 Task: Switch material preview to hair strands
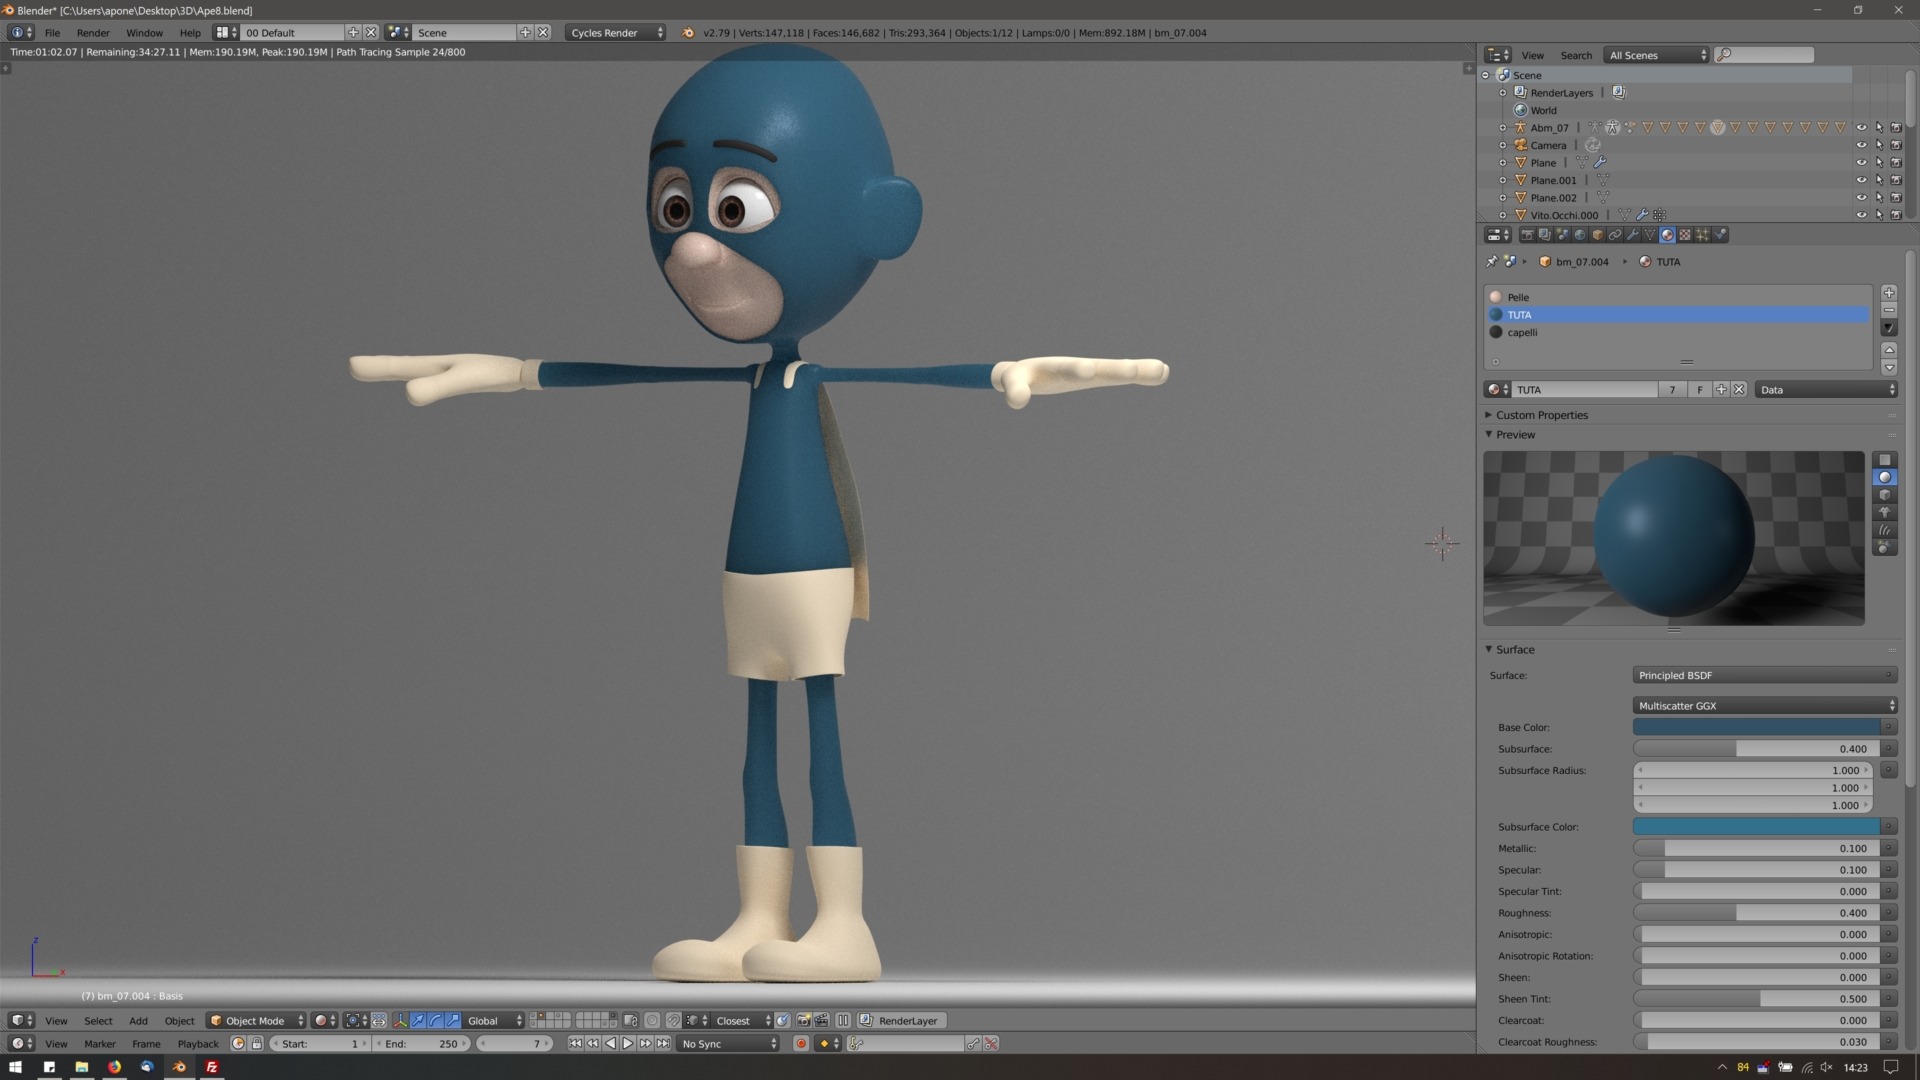click(1885, 530)
